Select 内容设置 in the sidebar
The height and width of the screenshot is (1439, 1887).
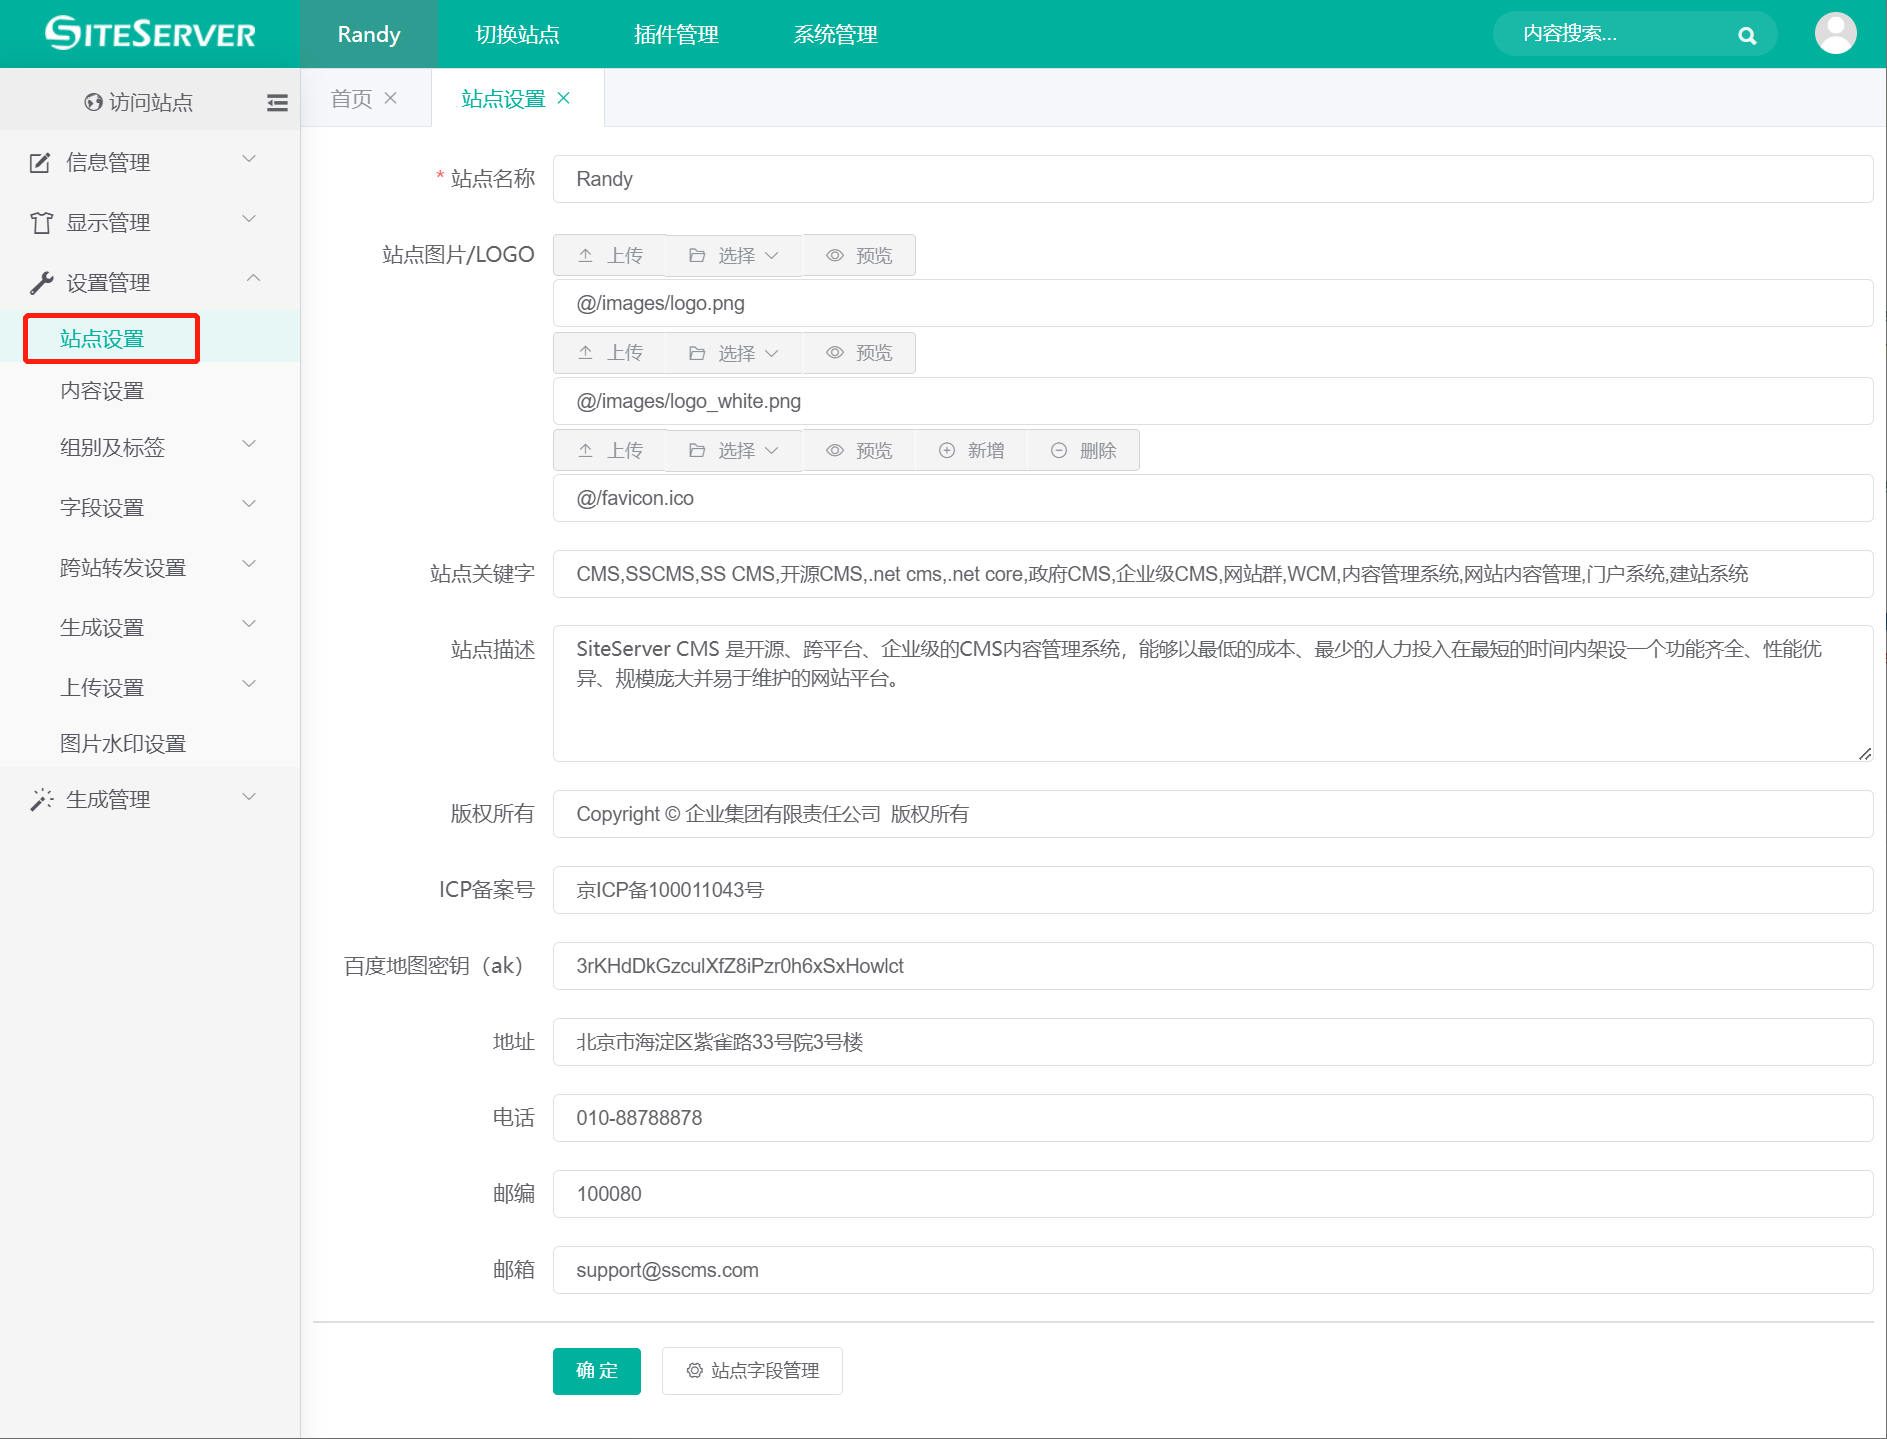pyautogui.click(x=102, y=391)
